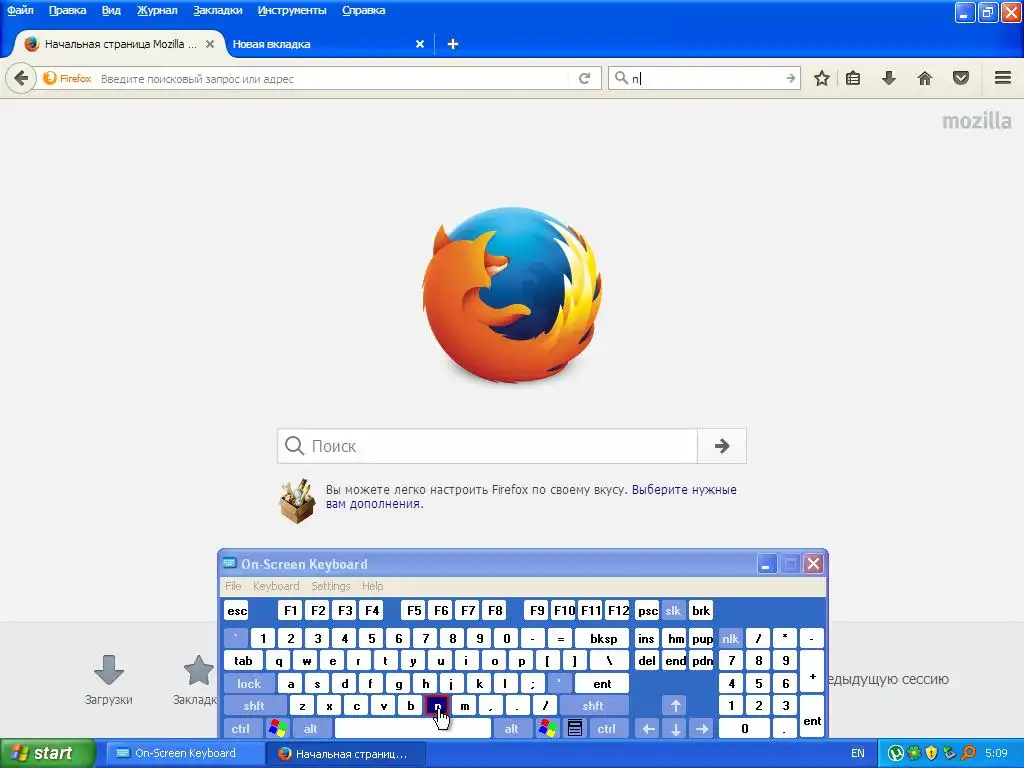
Task: Click the spacebar on On-Screen Keyboard
Action: (413, 728)
